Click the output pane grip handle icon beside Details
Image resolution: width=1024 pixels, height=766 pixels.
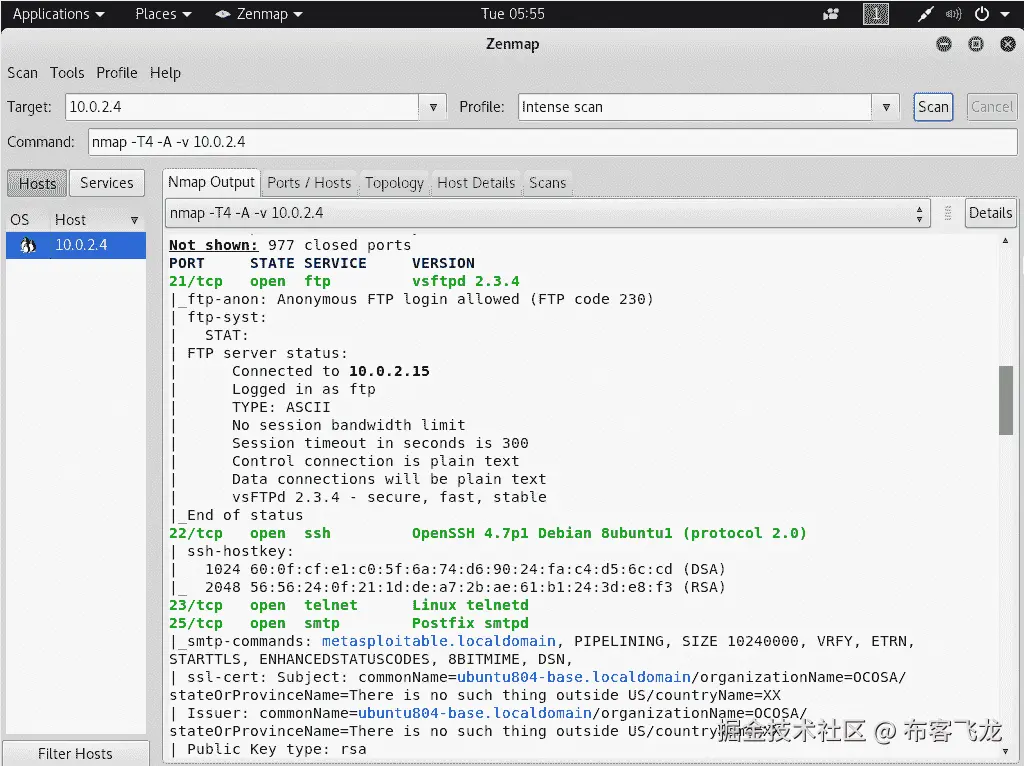(948, 213)
